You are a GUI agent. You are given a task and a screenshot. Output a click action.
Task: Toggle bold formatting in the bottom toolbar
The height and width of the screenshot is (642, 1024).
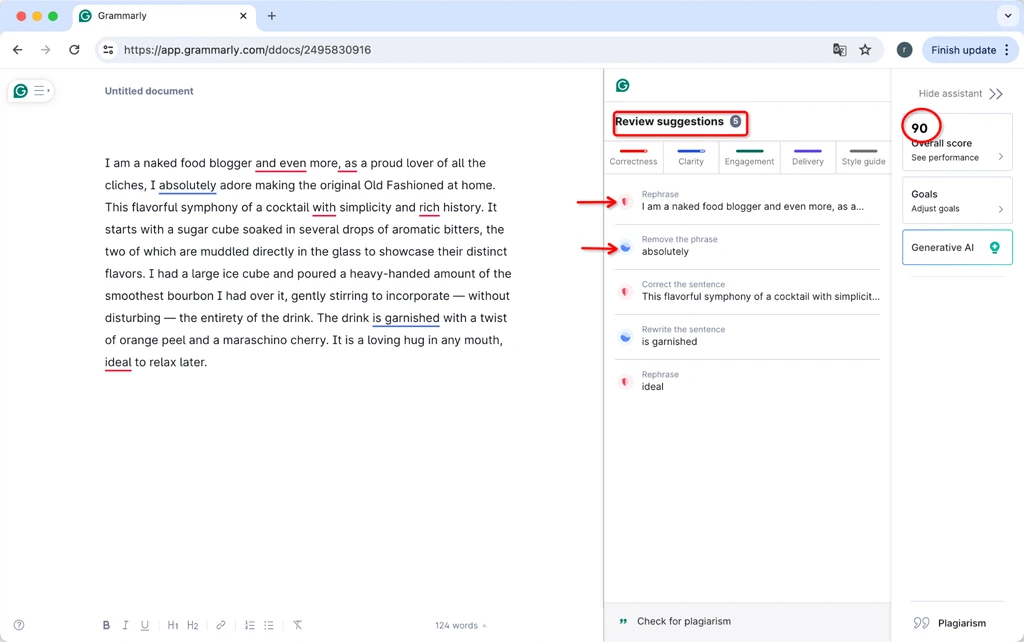pyautogui.click(x=106, y=625)
